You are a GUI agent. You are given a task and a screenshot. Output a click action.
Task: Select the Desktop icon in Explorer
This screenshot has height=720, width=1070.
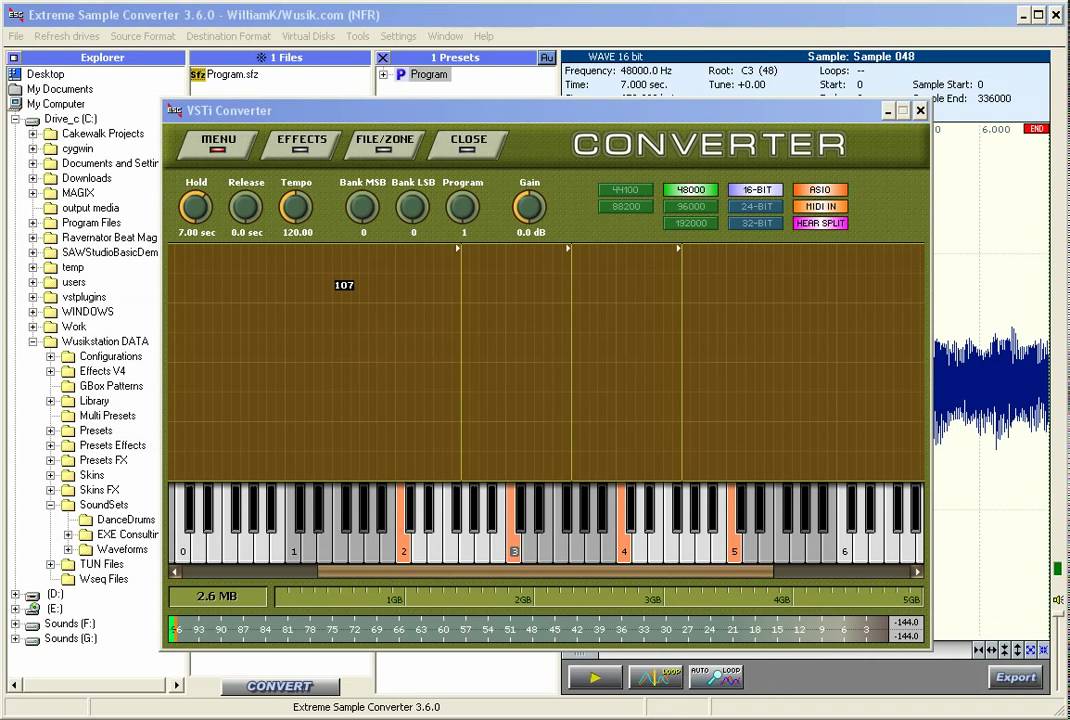click(x=14, y=74)
